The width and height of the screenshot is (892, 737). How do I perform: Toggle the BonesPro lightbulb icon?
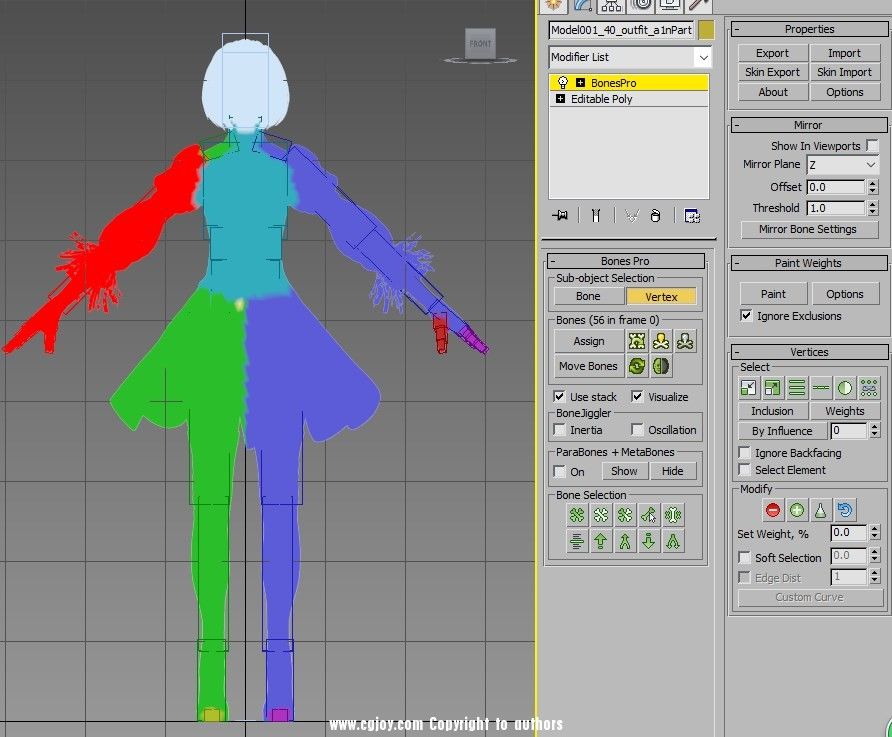point(563,82)
